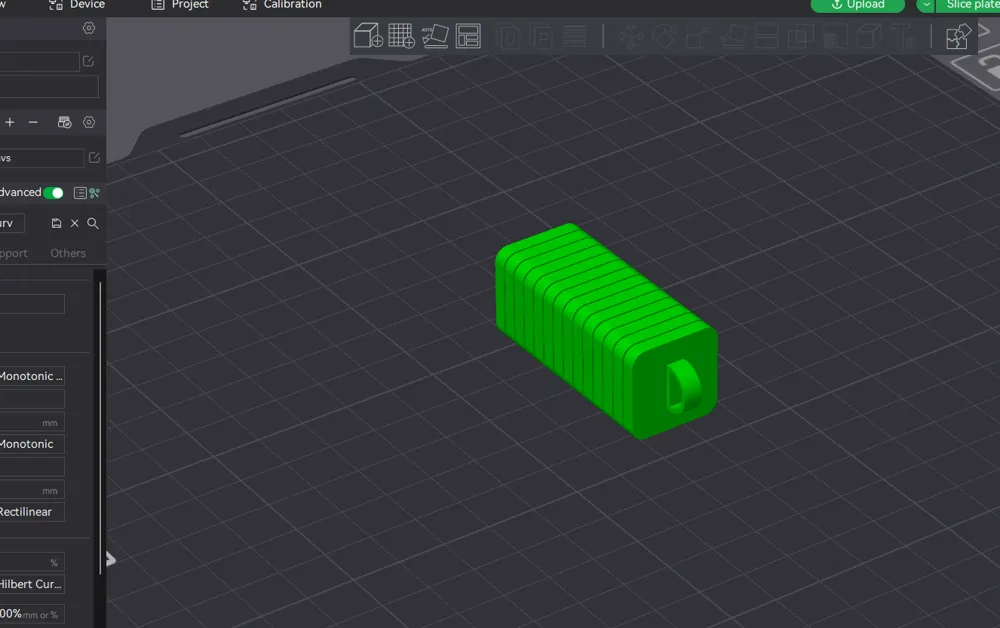Click the save preset floppy disk icon
Viewport: 1000px width, 628px height.
pos(56,223)
